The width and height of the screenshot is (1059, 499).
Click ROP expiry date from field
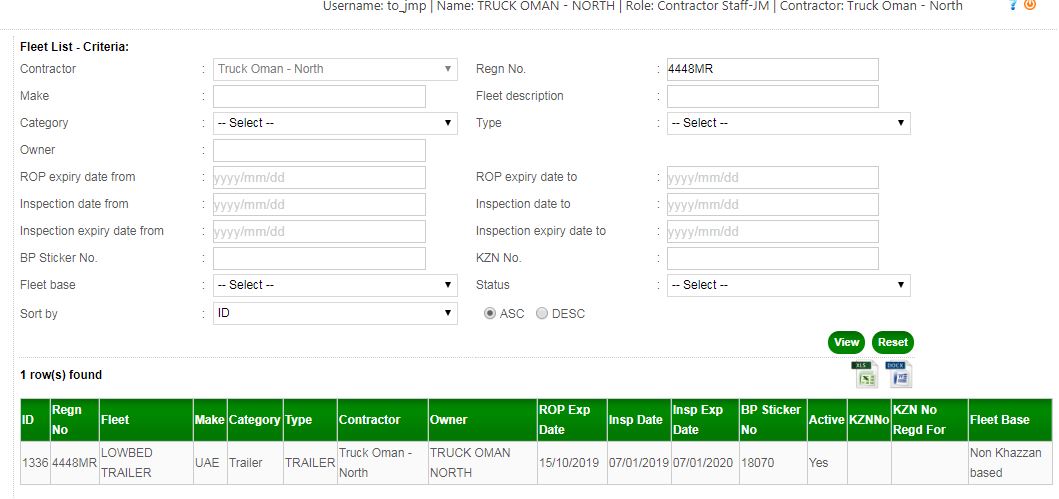pos(319,177)
